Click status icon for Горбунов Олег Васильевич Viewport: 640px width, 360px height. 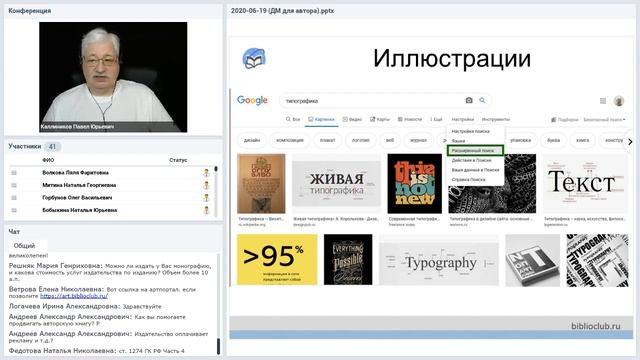tap(207, 198)
